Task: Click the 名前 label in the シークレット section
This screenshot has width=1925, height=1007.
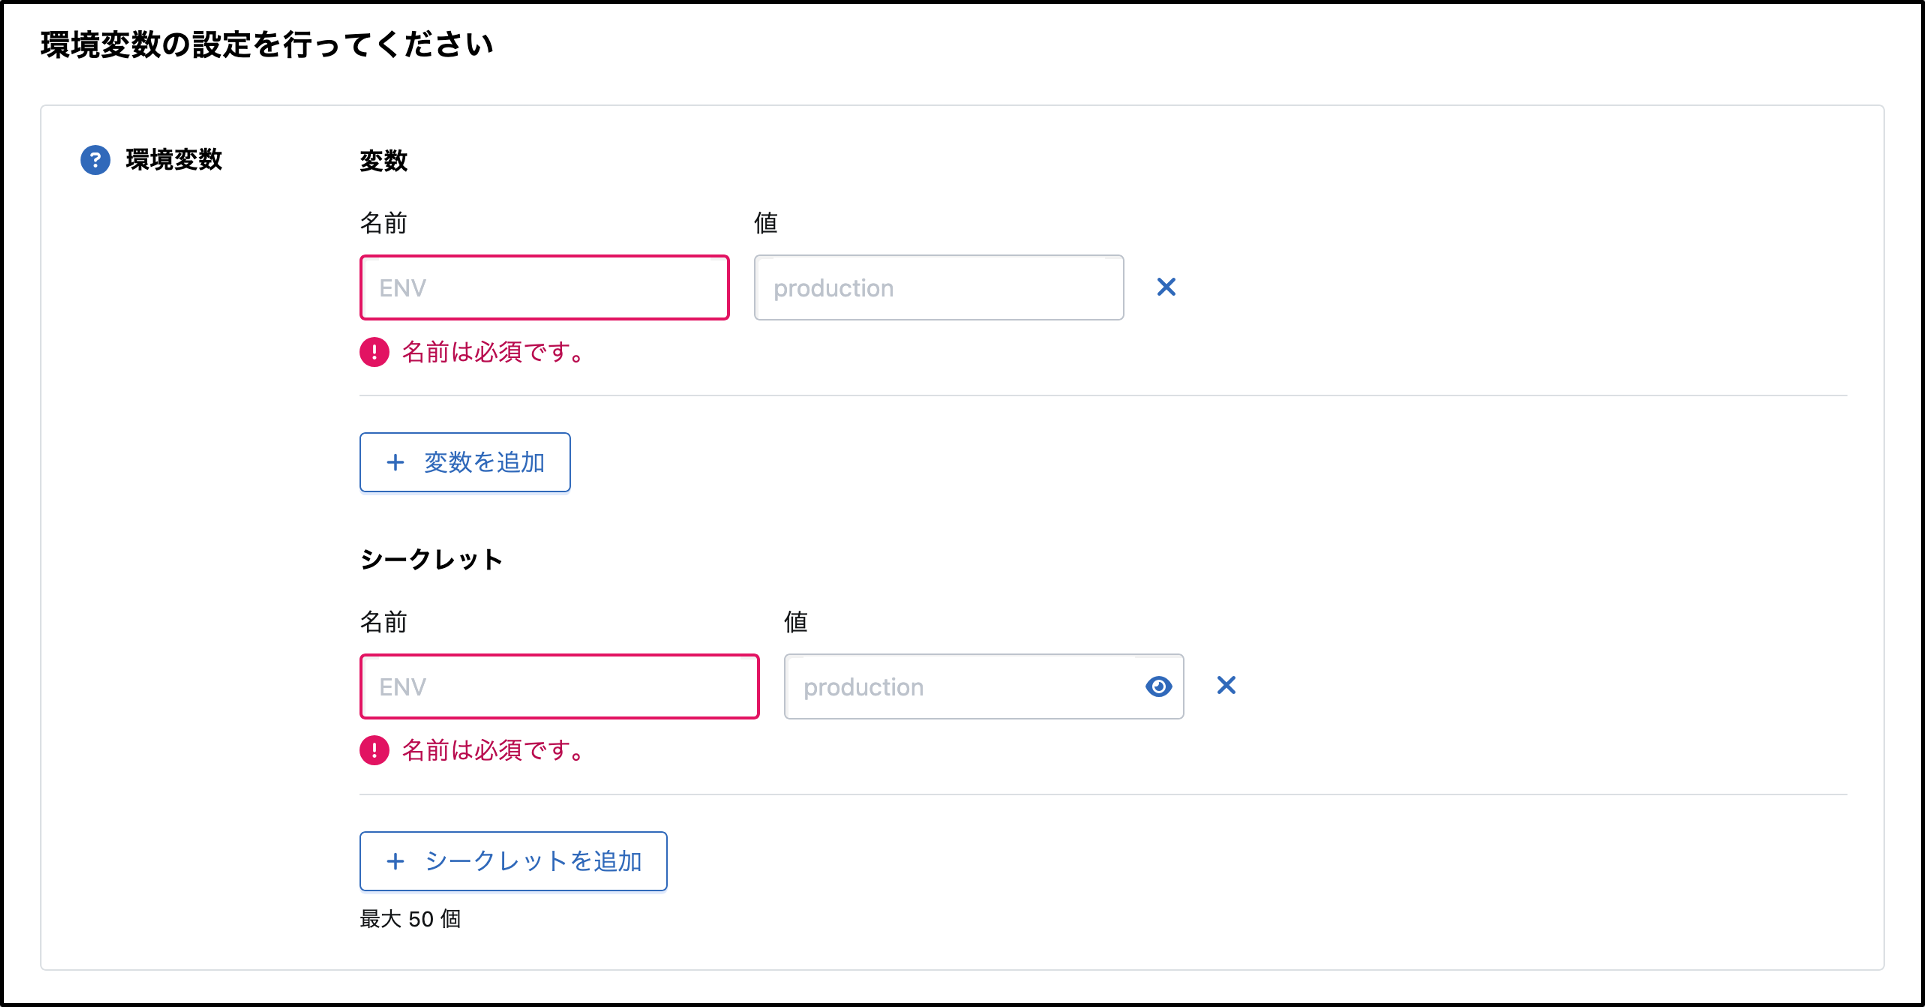Action: click(383, 622)
